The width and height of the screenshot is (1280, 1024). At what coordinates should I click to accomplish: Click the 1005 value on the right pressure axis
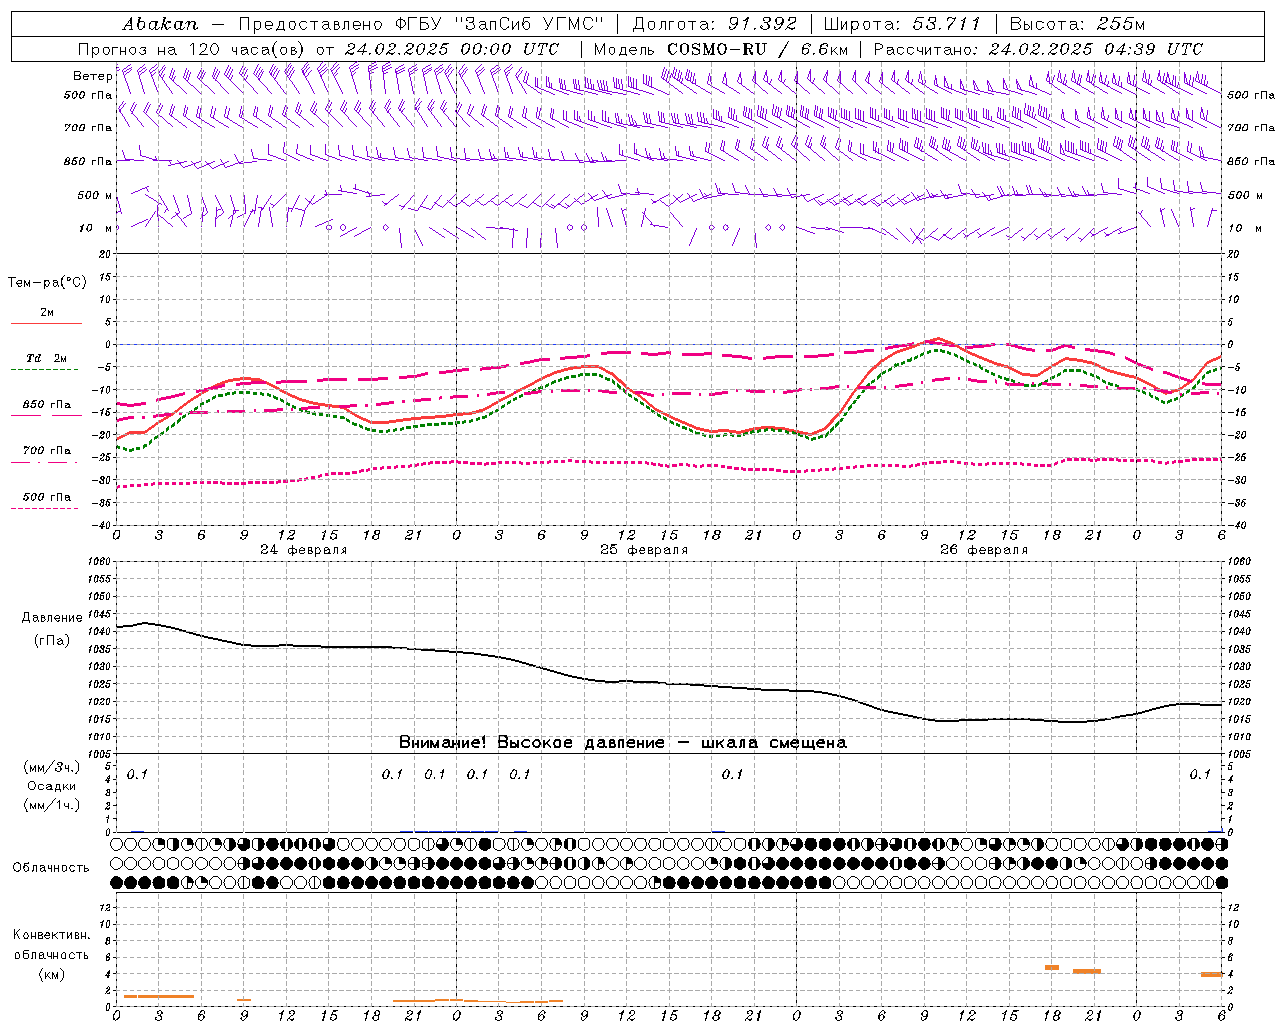[x=1238, y=754]
